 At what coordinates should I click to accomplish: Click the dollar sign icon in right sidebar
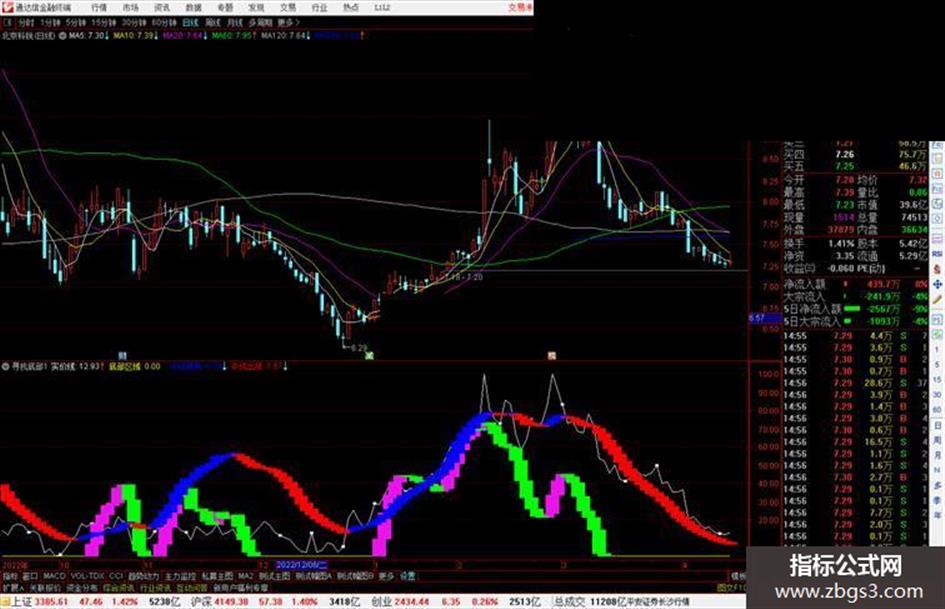click(937, 270)
